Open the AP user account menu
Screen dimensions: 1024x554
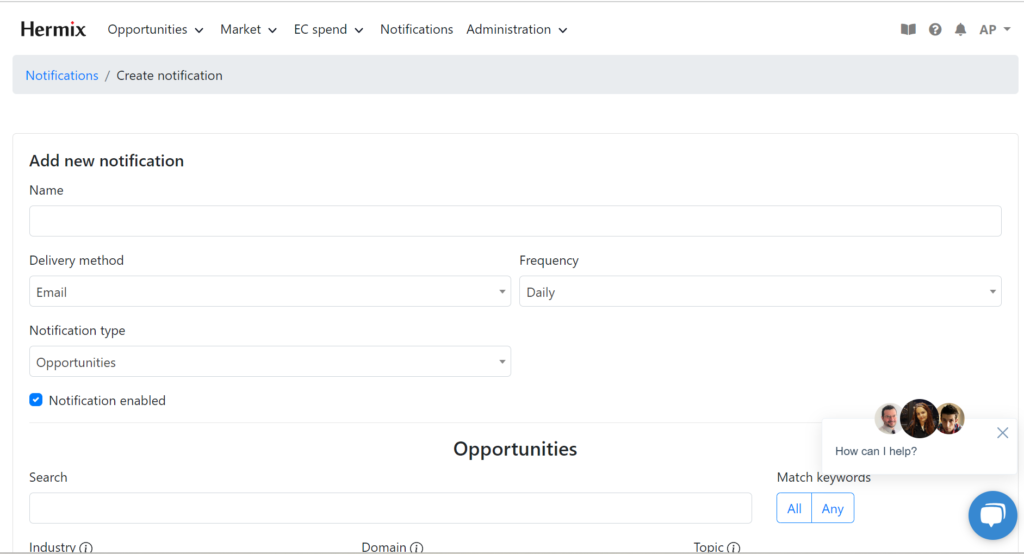tap(994, 30)
